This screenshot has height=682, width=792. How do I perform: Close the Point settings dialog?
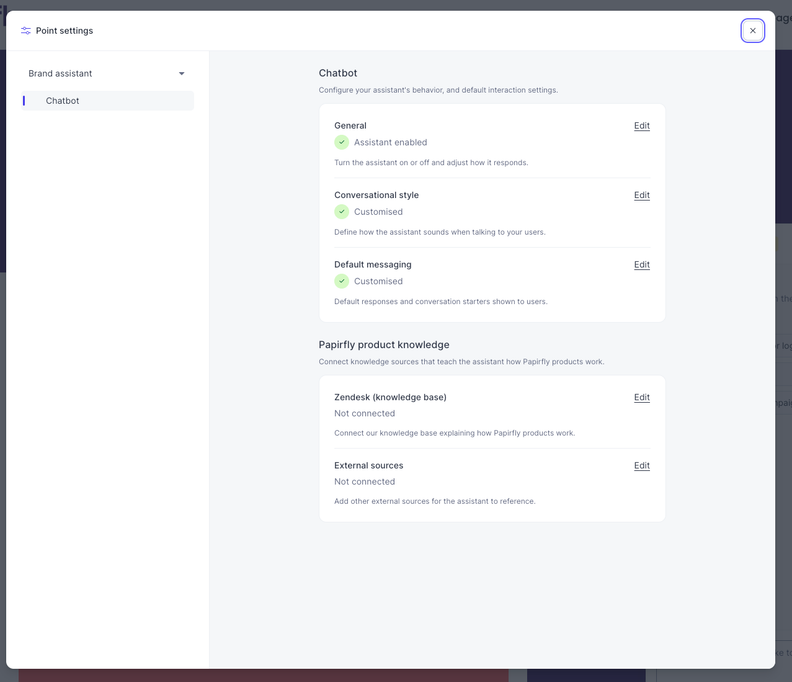[752, 31]
